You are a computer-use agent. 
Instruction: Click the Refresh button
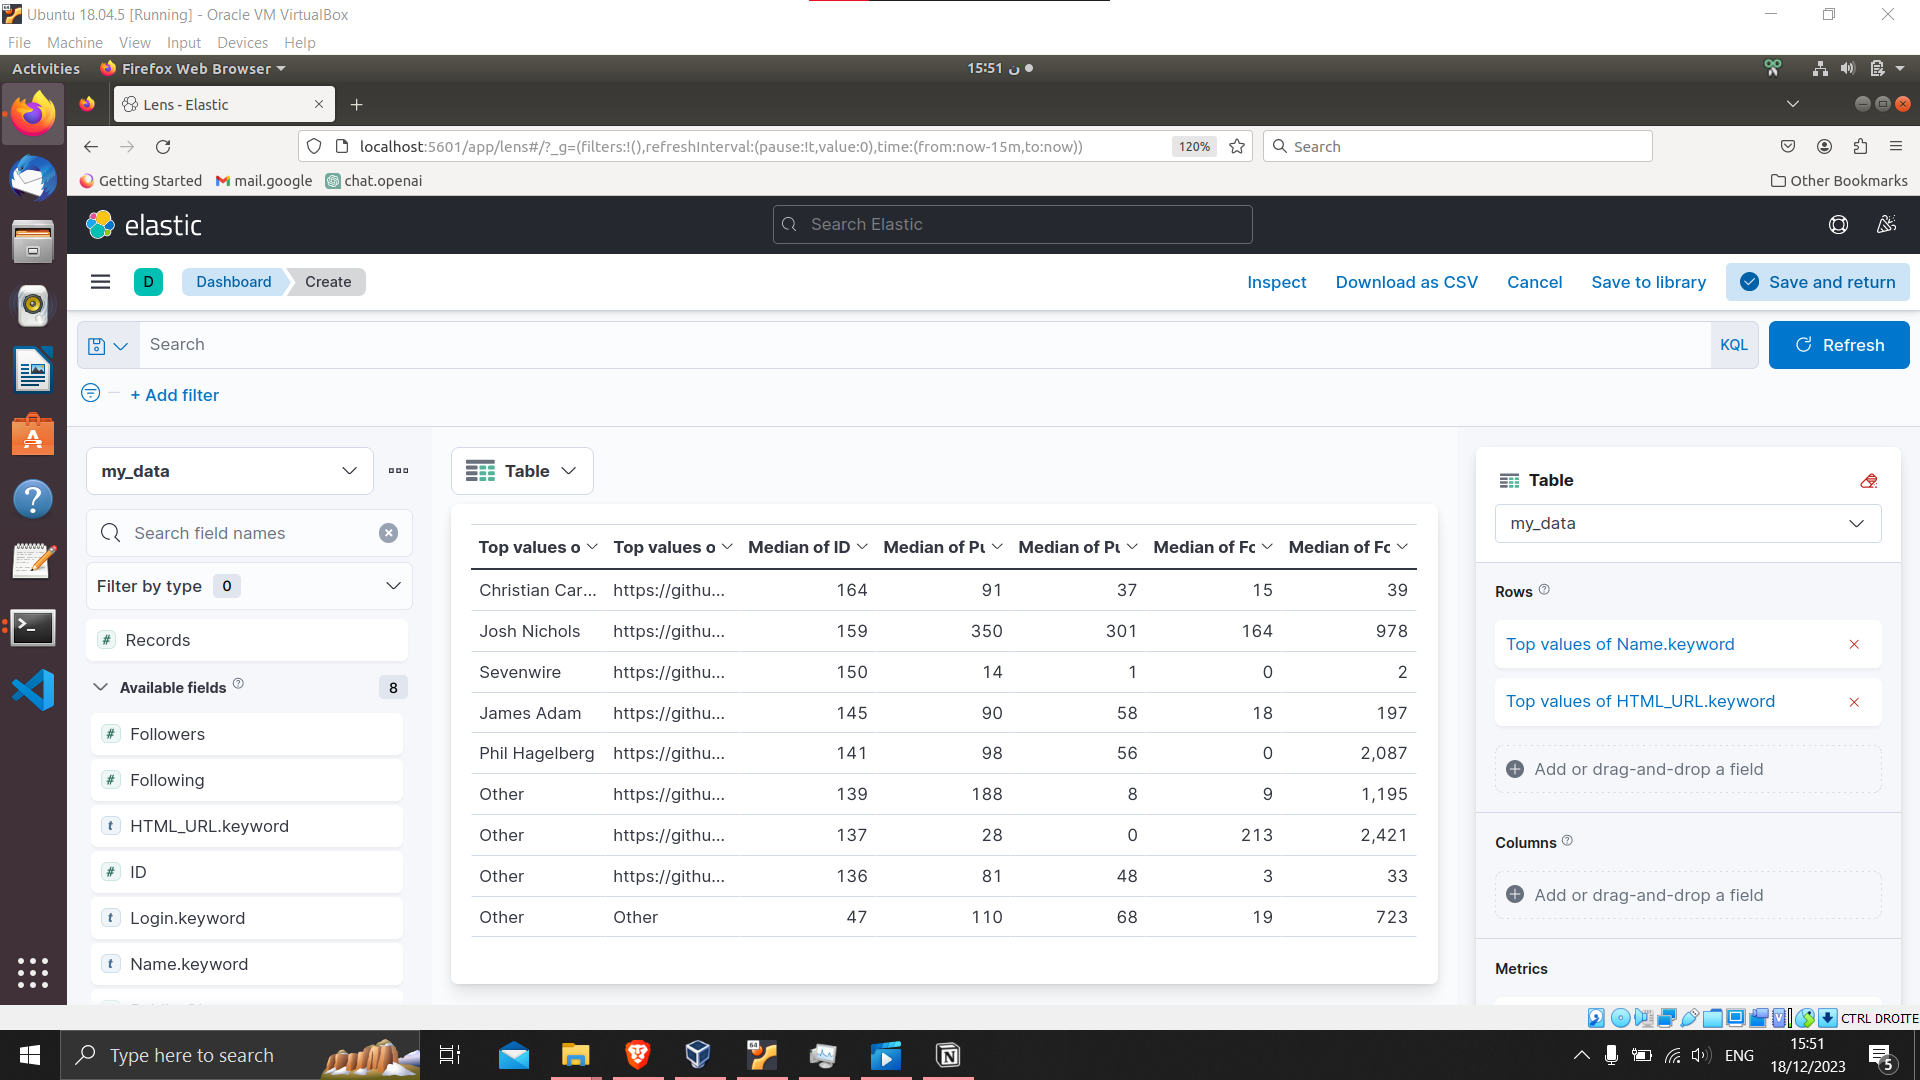1838,345
